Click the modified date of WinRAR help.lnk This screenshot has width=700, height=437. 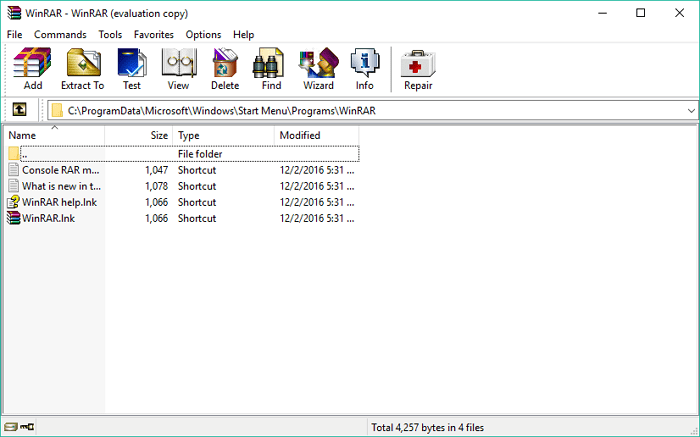click(317, 202)
